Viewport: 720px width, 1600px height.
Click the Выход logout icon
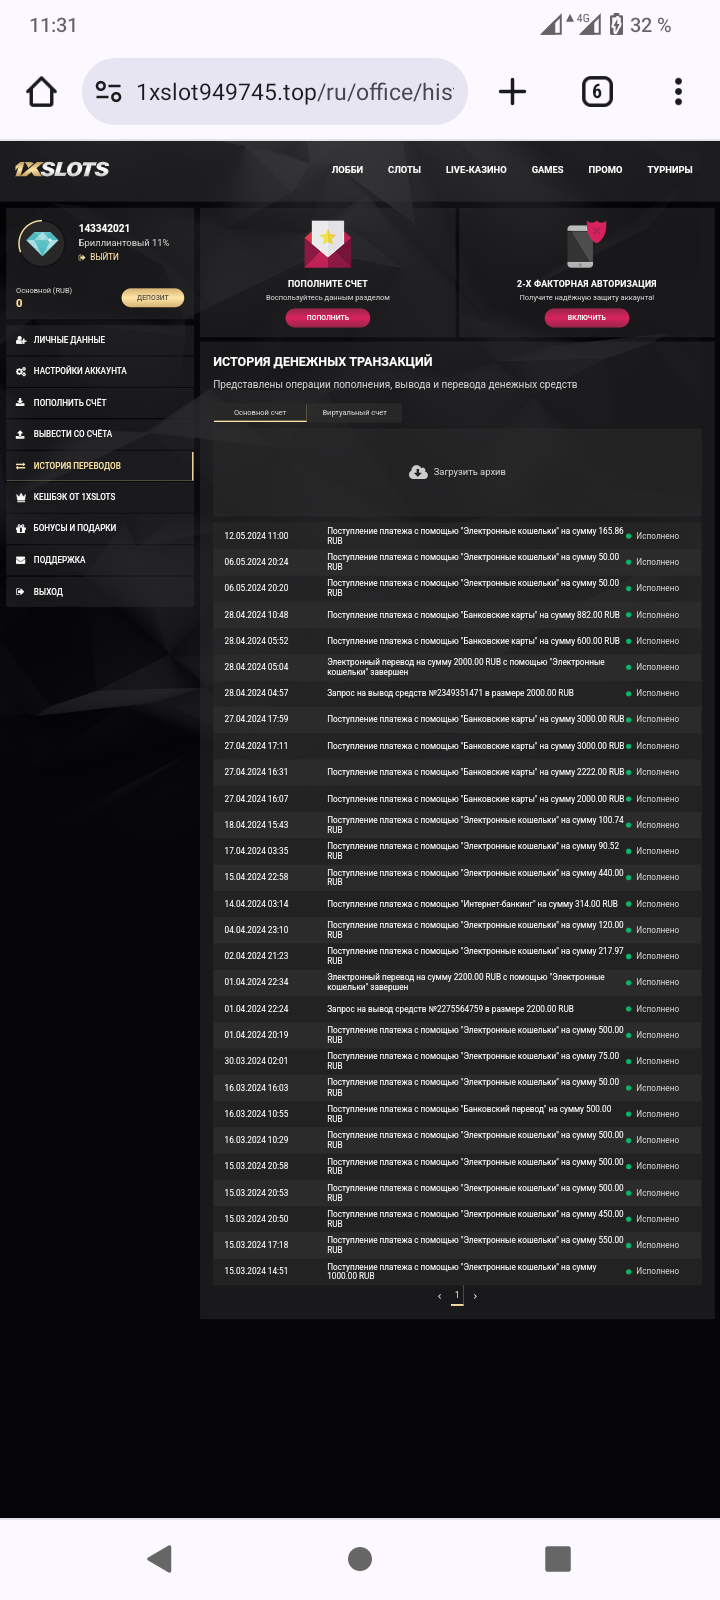pyautogui.click(x=22, y=591)
